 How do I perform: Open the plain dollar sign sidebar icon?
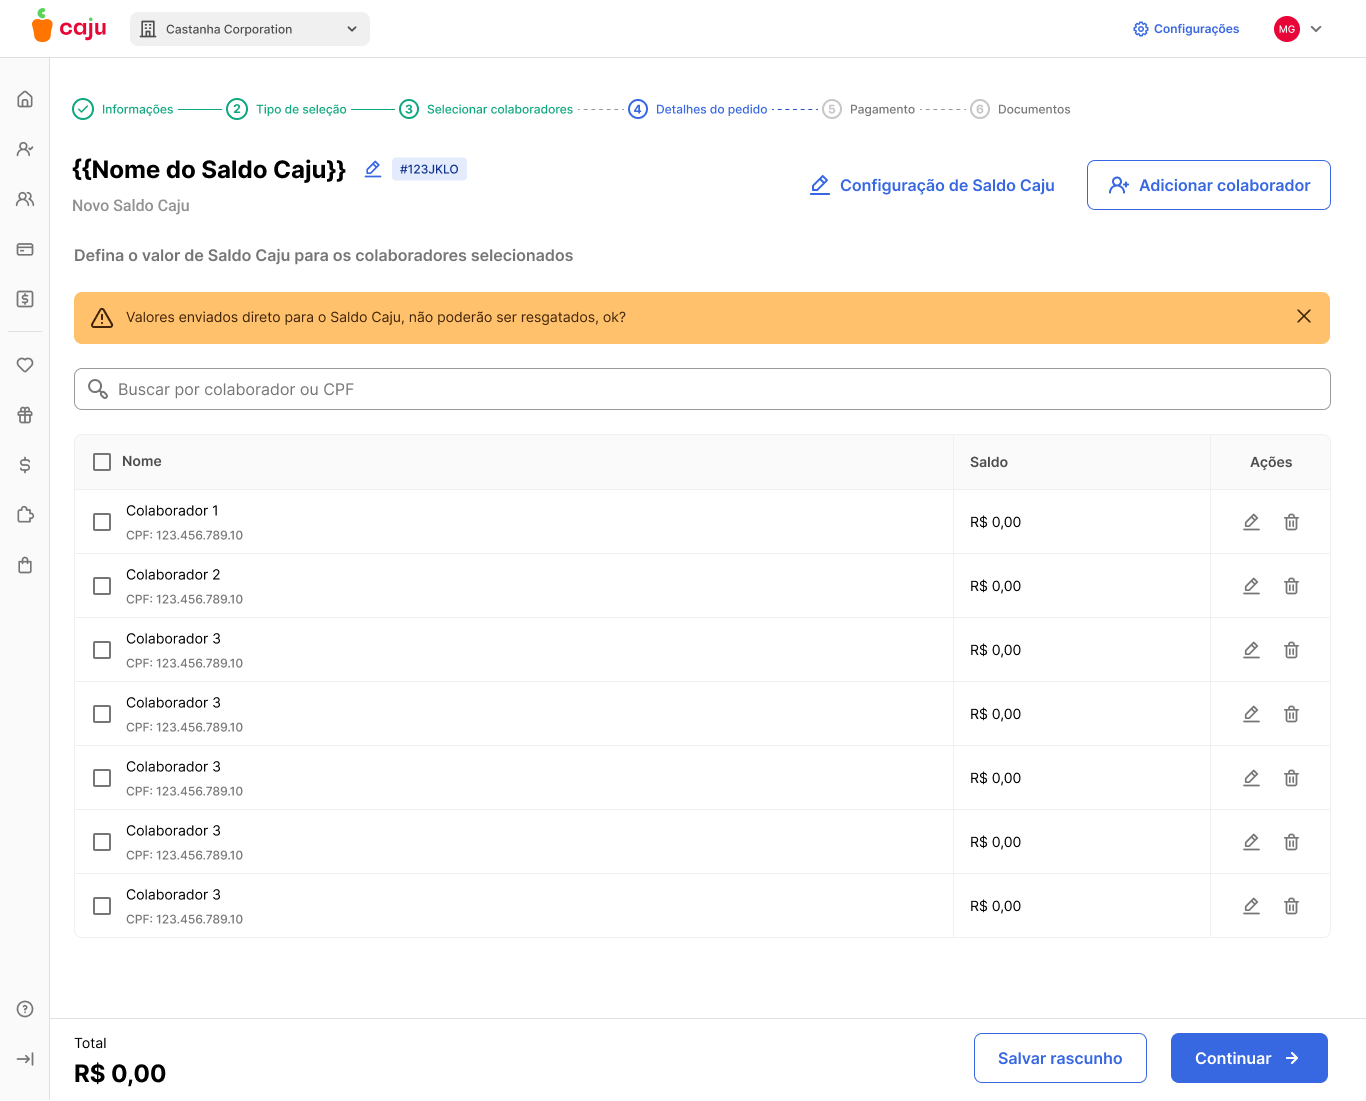pos(25,465)
